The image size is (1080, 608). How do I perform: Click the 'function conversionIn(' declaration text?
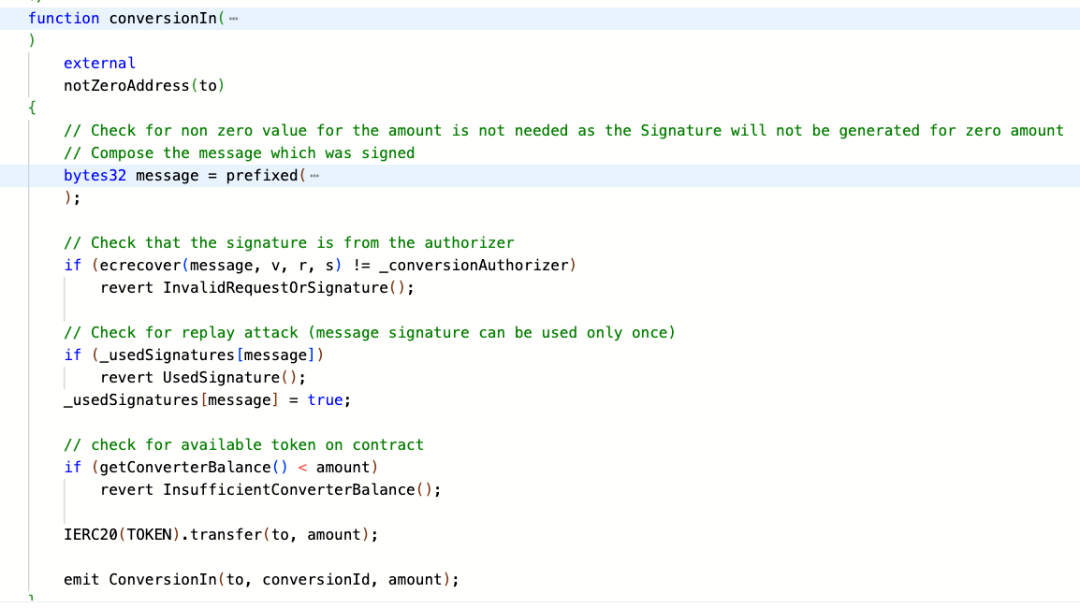(126, 19)
